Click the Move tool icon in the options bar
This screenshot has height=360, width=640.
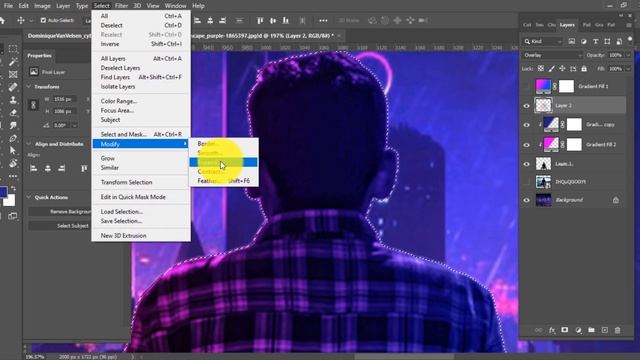pyautogui.click(x=20, y=20)
